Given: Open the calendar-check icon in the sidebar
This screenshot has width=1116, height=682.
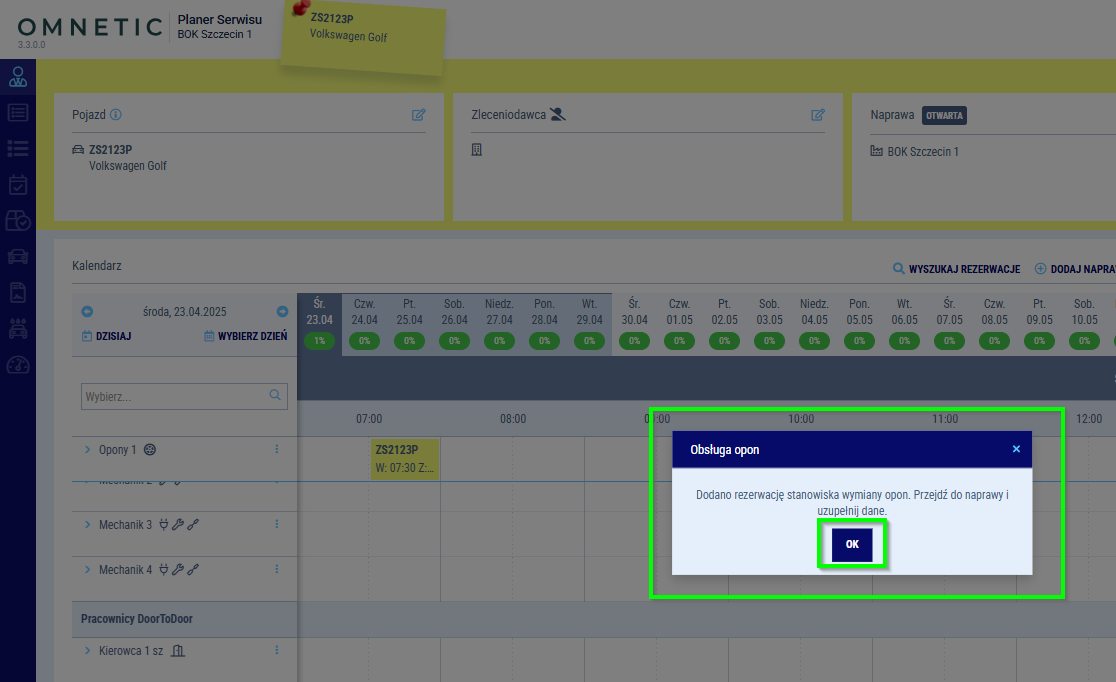Looking at the screenshot, I should click(x=18, y=185).
